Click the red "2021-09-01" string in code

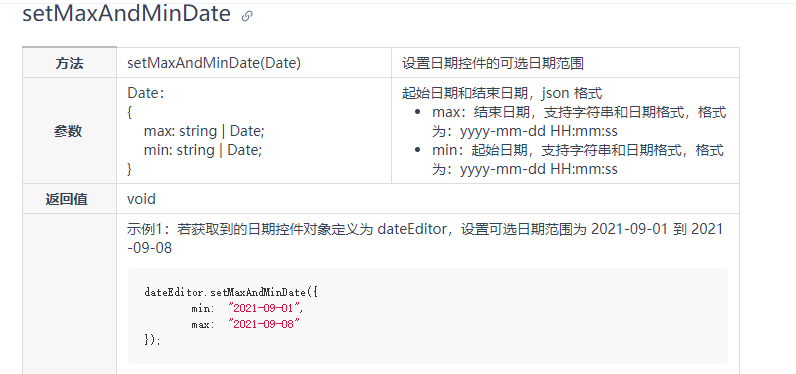[266, 308]
